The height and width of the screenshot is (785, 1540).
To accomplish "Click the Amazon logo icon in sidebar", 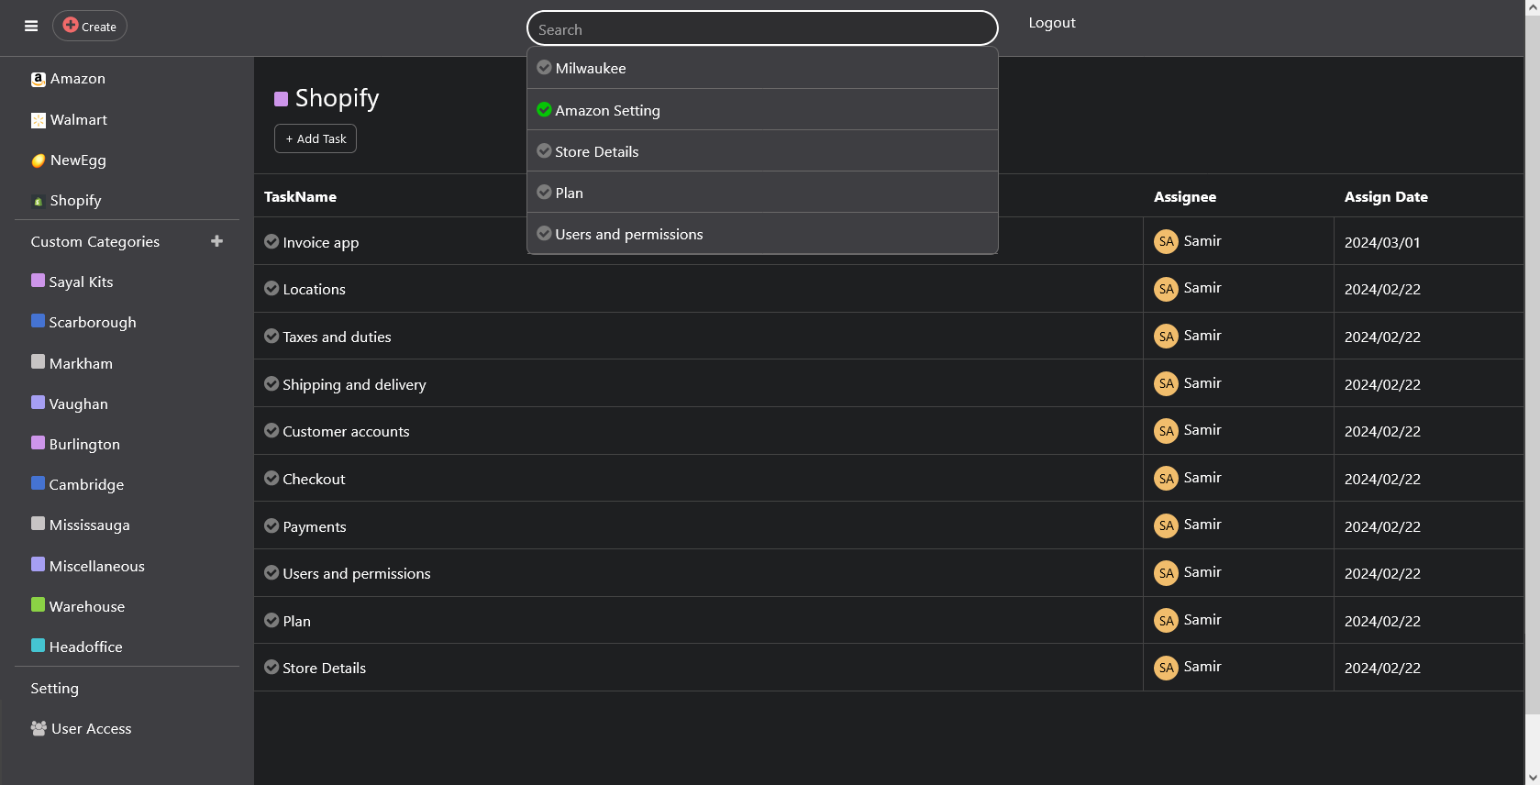I will tap(38, 79).
